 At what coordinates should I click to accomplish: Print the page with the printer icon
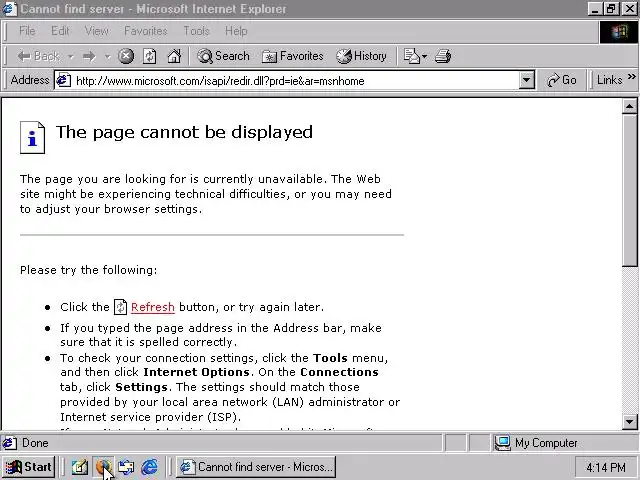(x=443, y=56)
